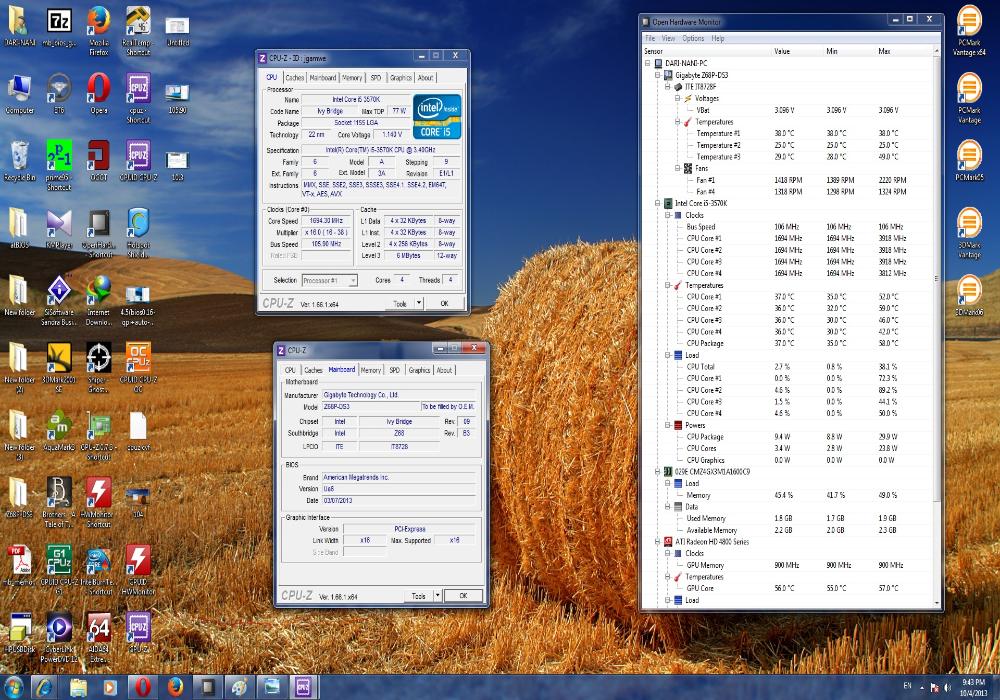Select About tab in top CPU-Z window
Viewport: 1000px width, 700px height.
click(x=425, y=78)
